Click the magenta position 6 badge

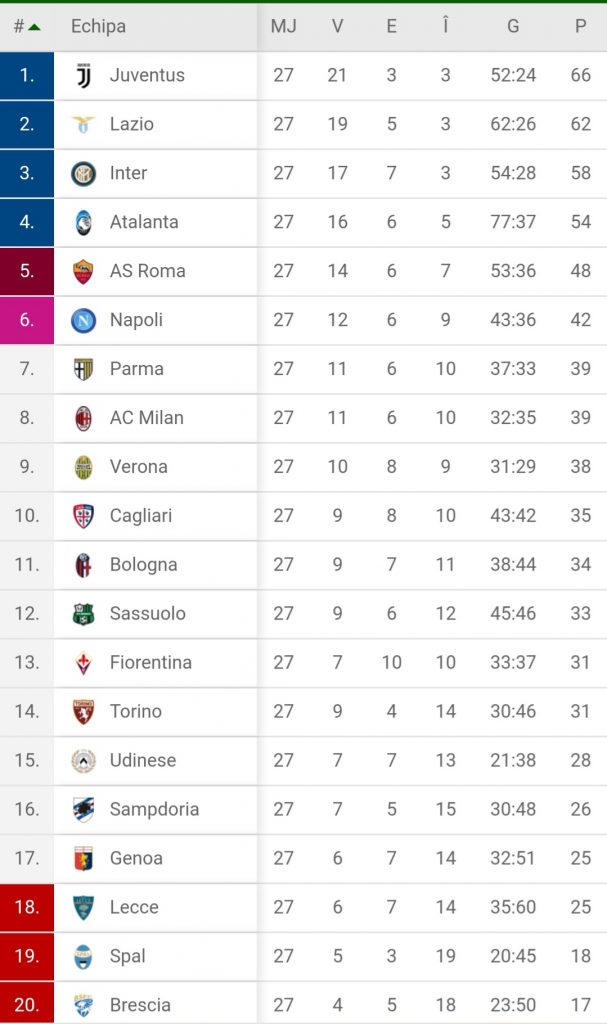(27, 320)
